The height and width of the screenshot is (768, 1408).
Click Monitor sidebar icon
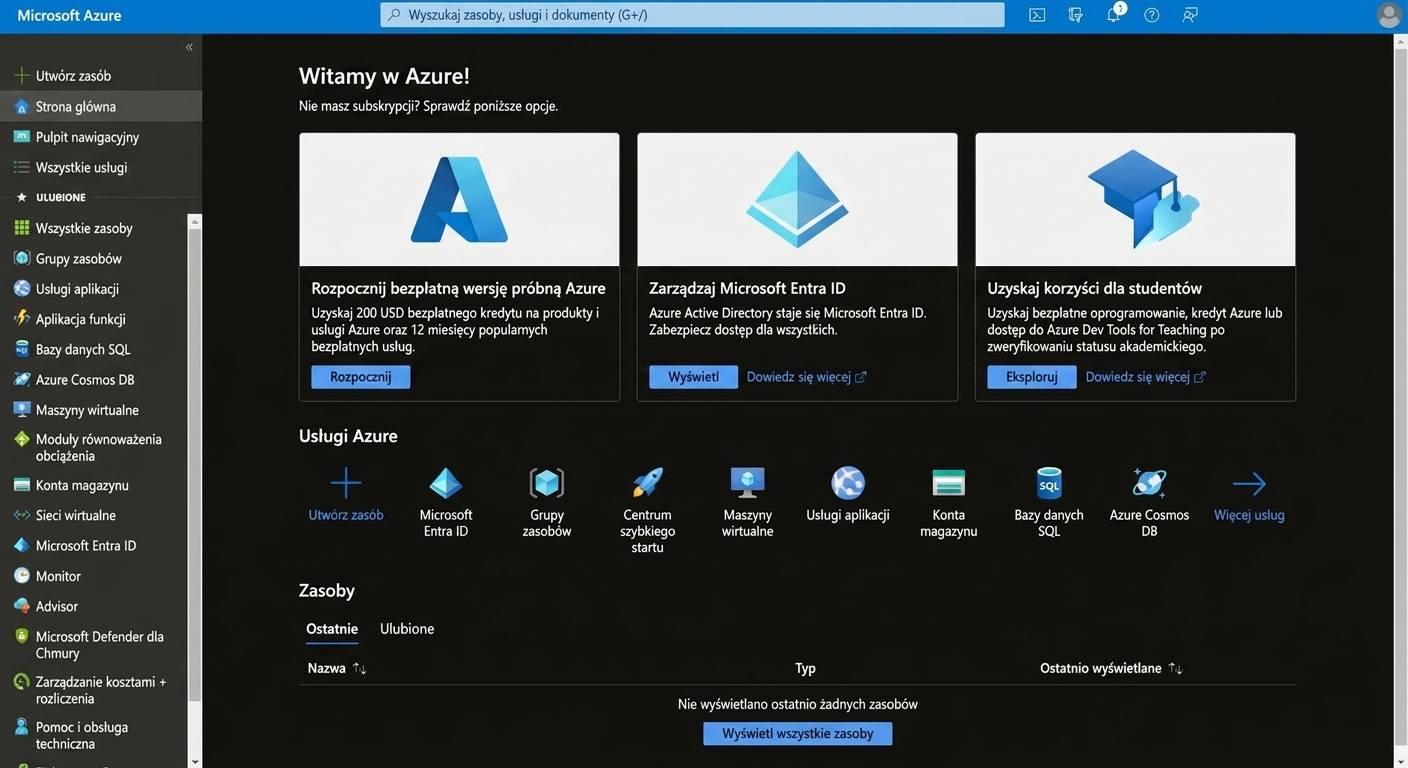click(x=22, y=576)
